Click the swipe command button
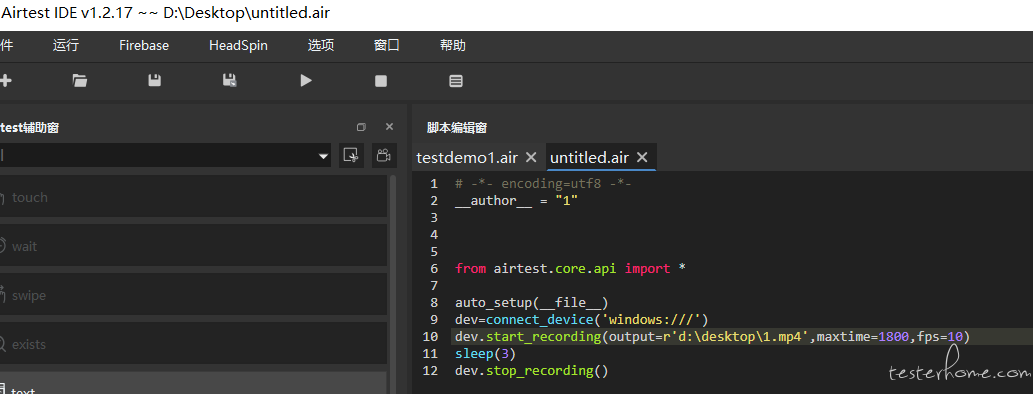 click(192, 295)
